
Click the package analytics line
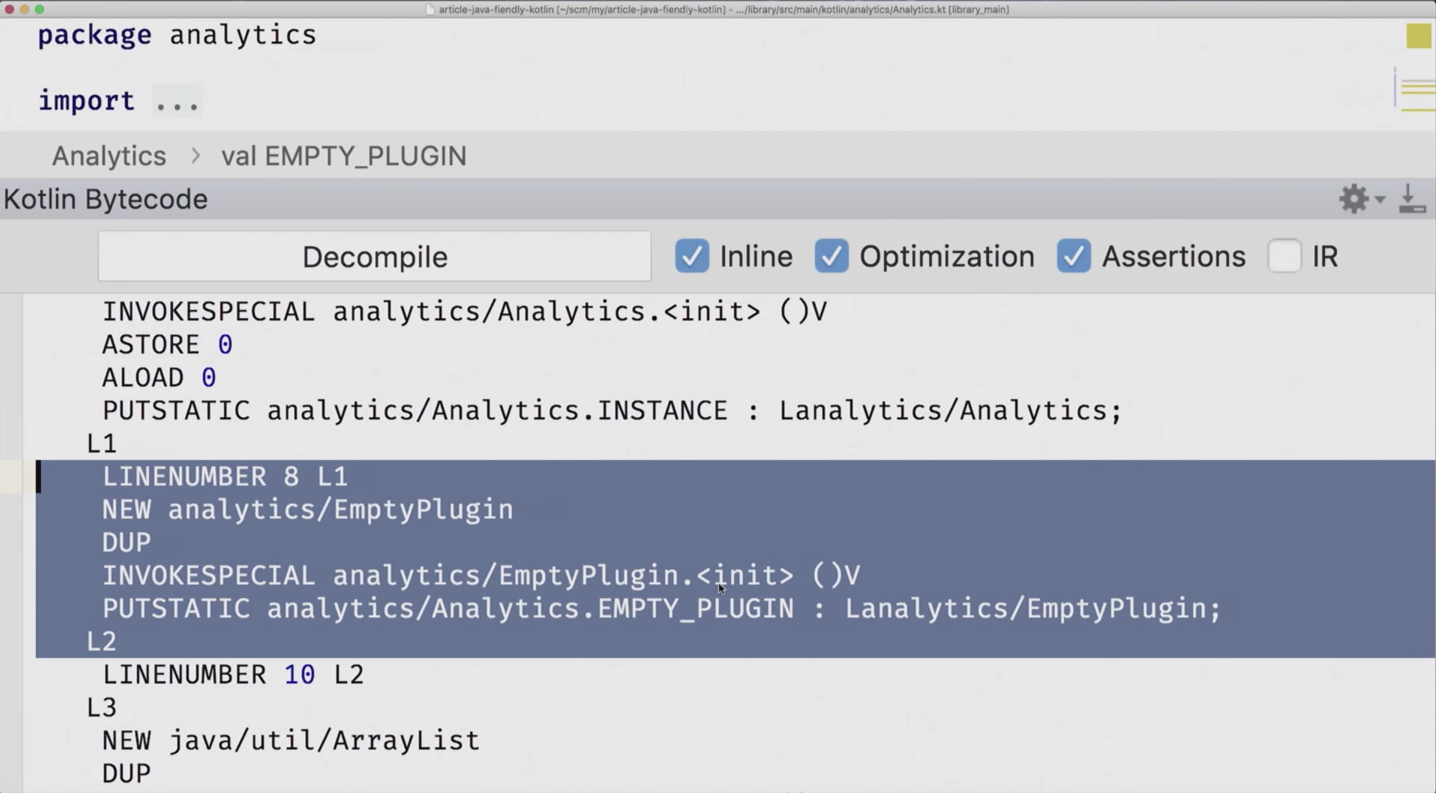(x=177, y=35)
